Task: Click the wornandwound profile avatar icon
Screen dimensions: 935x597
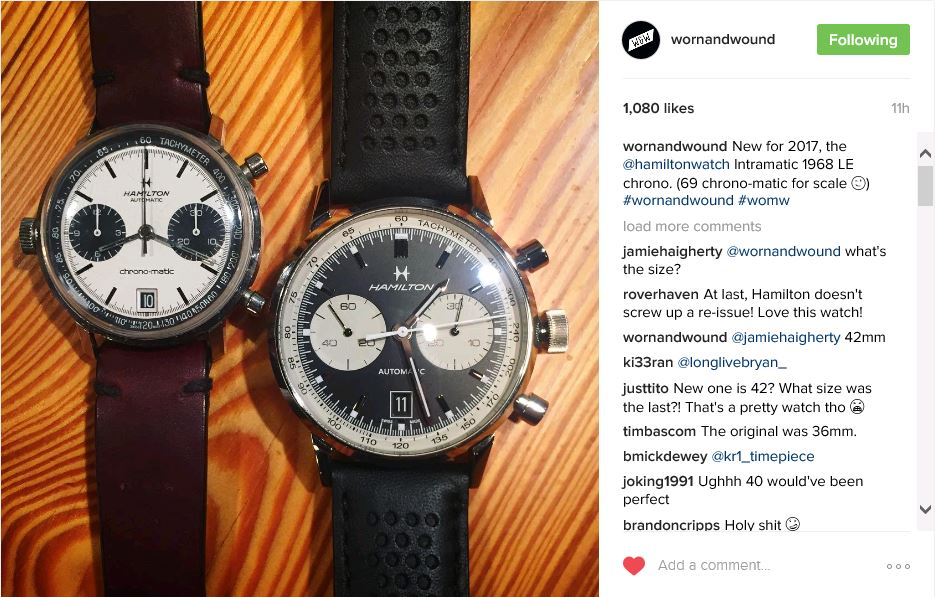Action: click(640, 40)
